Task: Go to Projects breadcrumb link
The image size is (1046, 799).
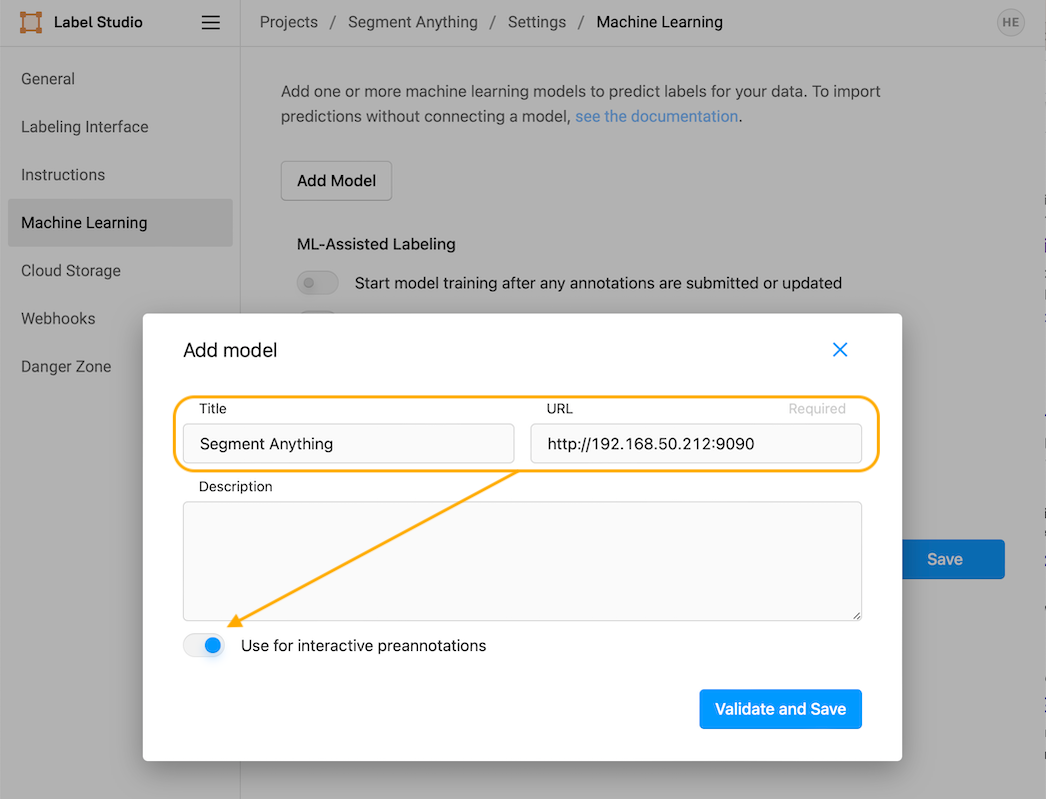Action: pyautogui.click(x=289, y=22)
